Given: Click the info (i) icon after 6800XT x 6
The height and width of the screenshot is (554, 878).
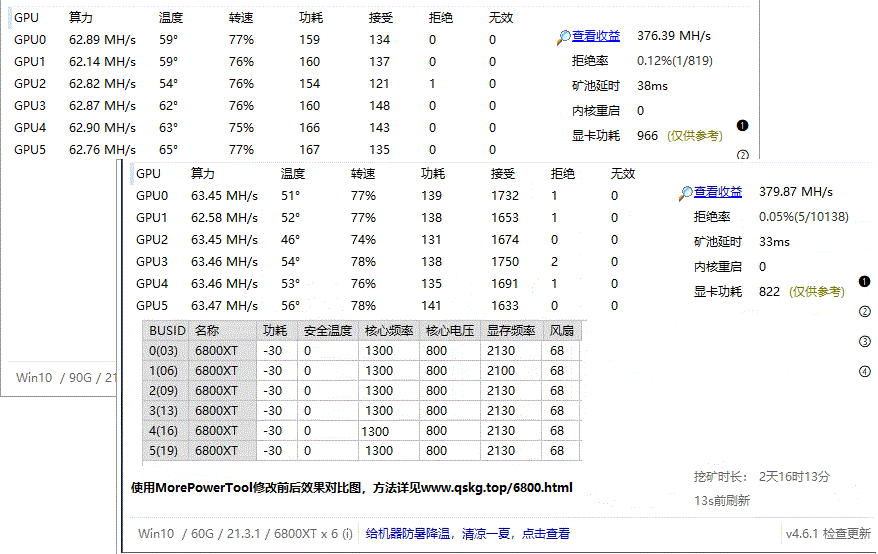Looking at the screenshot, I should coord(347,534).
